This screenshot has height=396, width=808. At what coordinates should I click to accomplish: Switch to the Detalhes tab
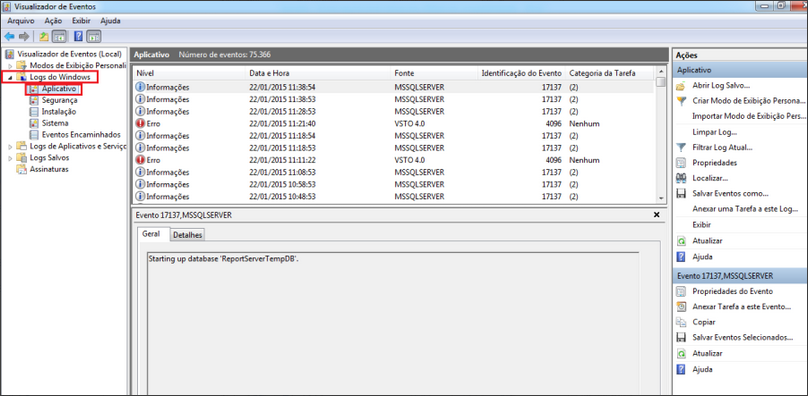pyautogui.click(x=188, y=235)
